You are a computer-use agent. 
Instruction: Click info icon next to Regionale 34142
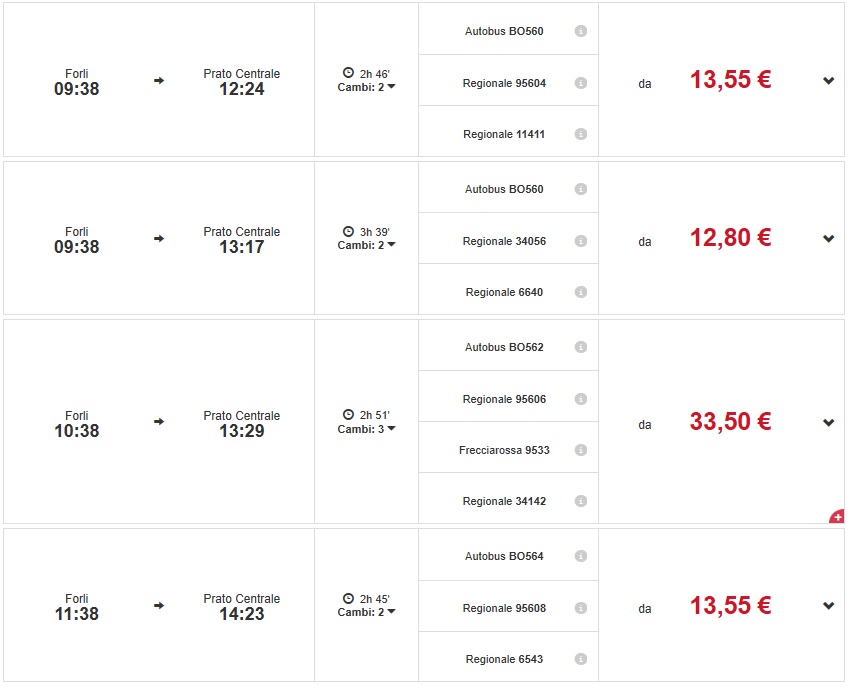click(581, 501)
